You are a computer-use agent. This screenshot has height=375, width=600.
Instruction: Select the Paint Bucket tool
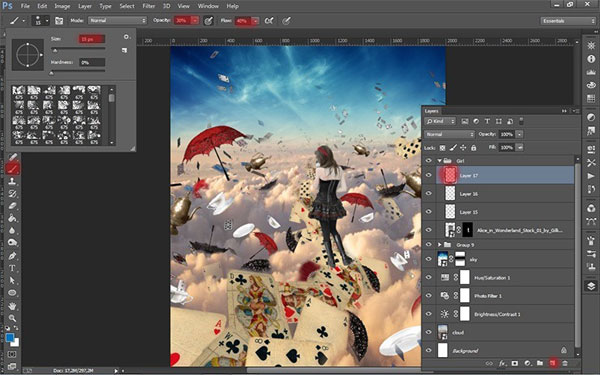(x=12, y=218)
